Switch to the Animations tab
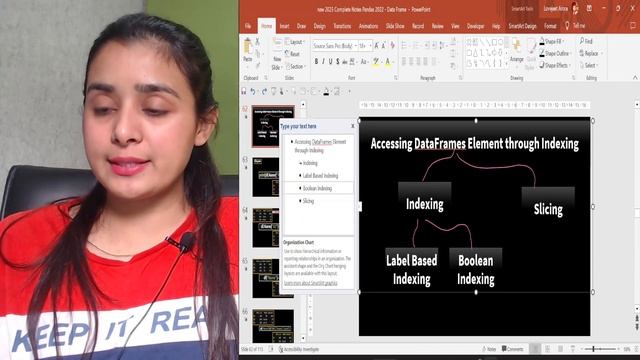The image size is (640, 360). [368, 26]
